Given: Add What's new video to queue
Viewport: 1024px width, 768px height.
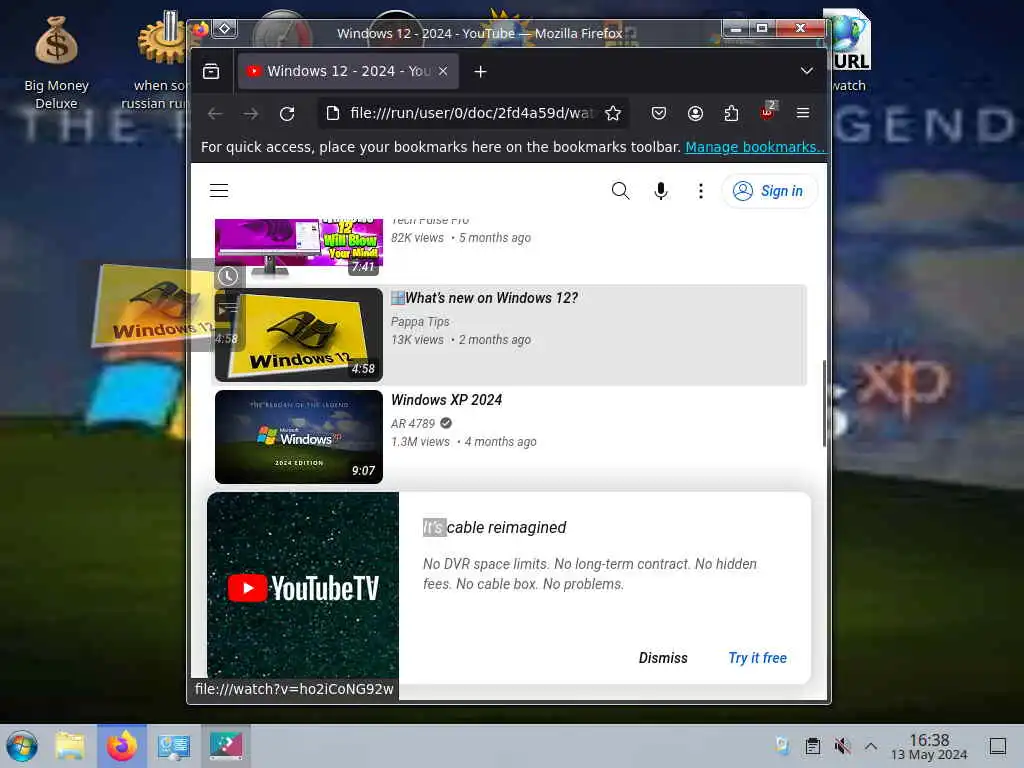Looking at the screenshot, I should click(x=227, y=309).
